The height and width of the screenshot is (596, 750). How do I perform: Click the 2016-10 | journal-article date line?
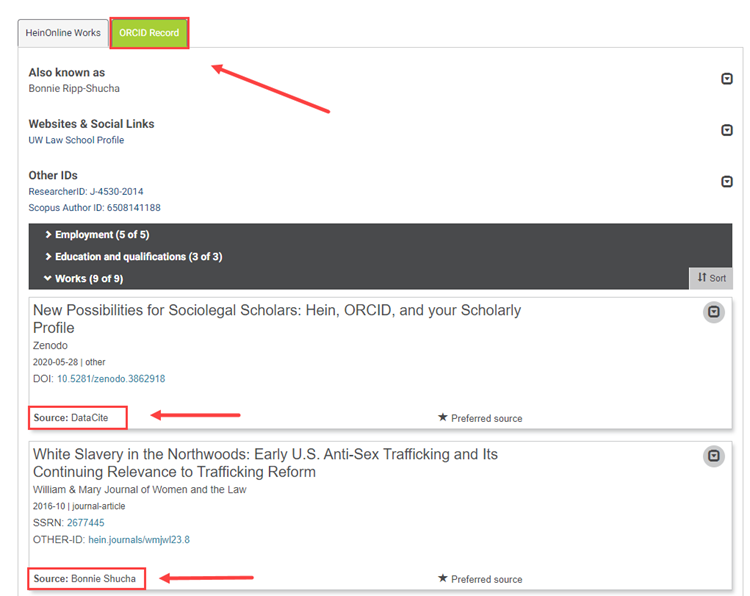(79, 506)
